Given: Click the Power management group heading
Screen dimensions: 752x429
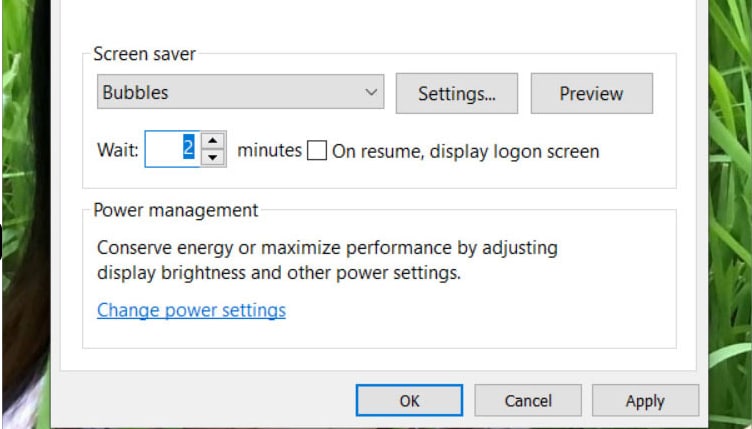Looking at the screenshot, I should (x=175, y=210).
